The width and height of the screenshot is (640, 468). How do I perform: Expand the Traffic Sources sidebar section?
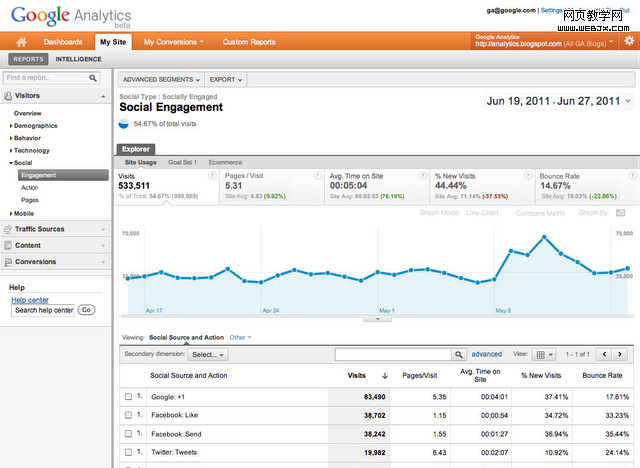[55, 229]
